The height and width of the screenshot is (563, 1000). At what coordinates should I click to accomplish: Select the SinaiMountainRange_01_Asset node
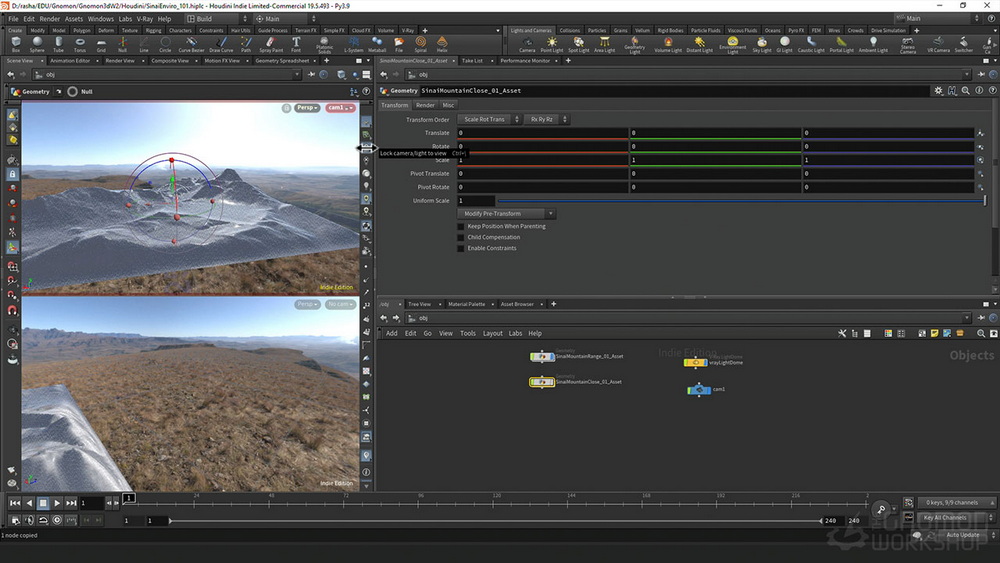tap(542, 357)
